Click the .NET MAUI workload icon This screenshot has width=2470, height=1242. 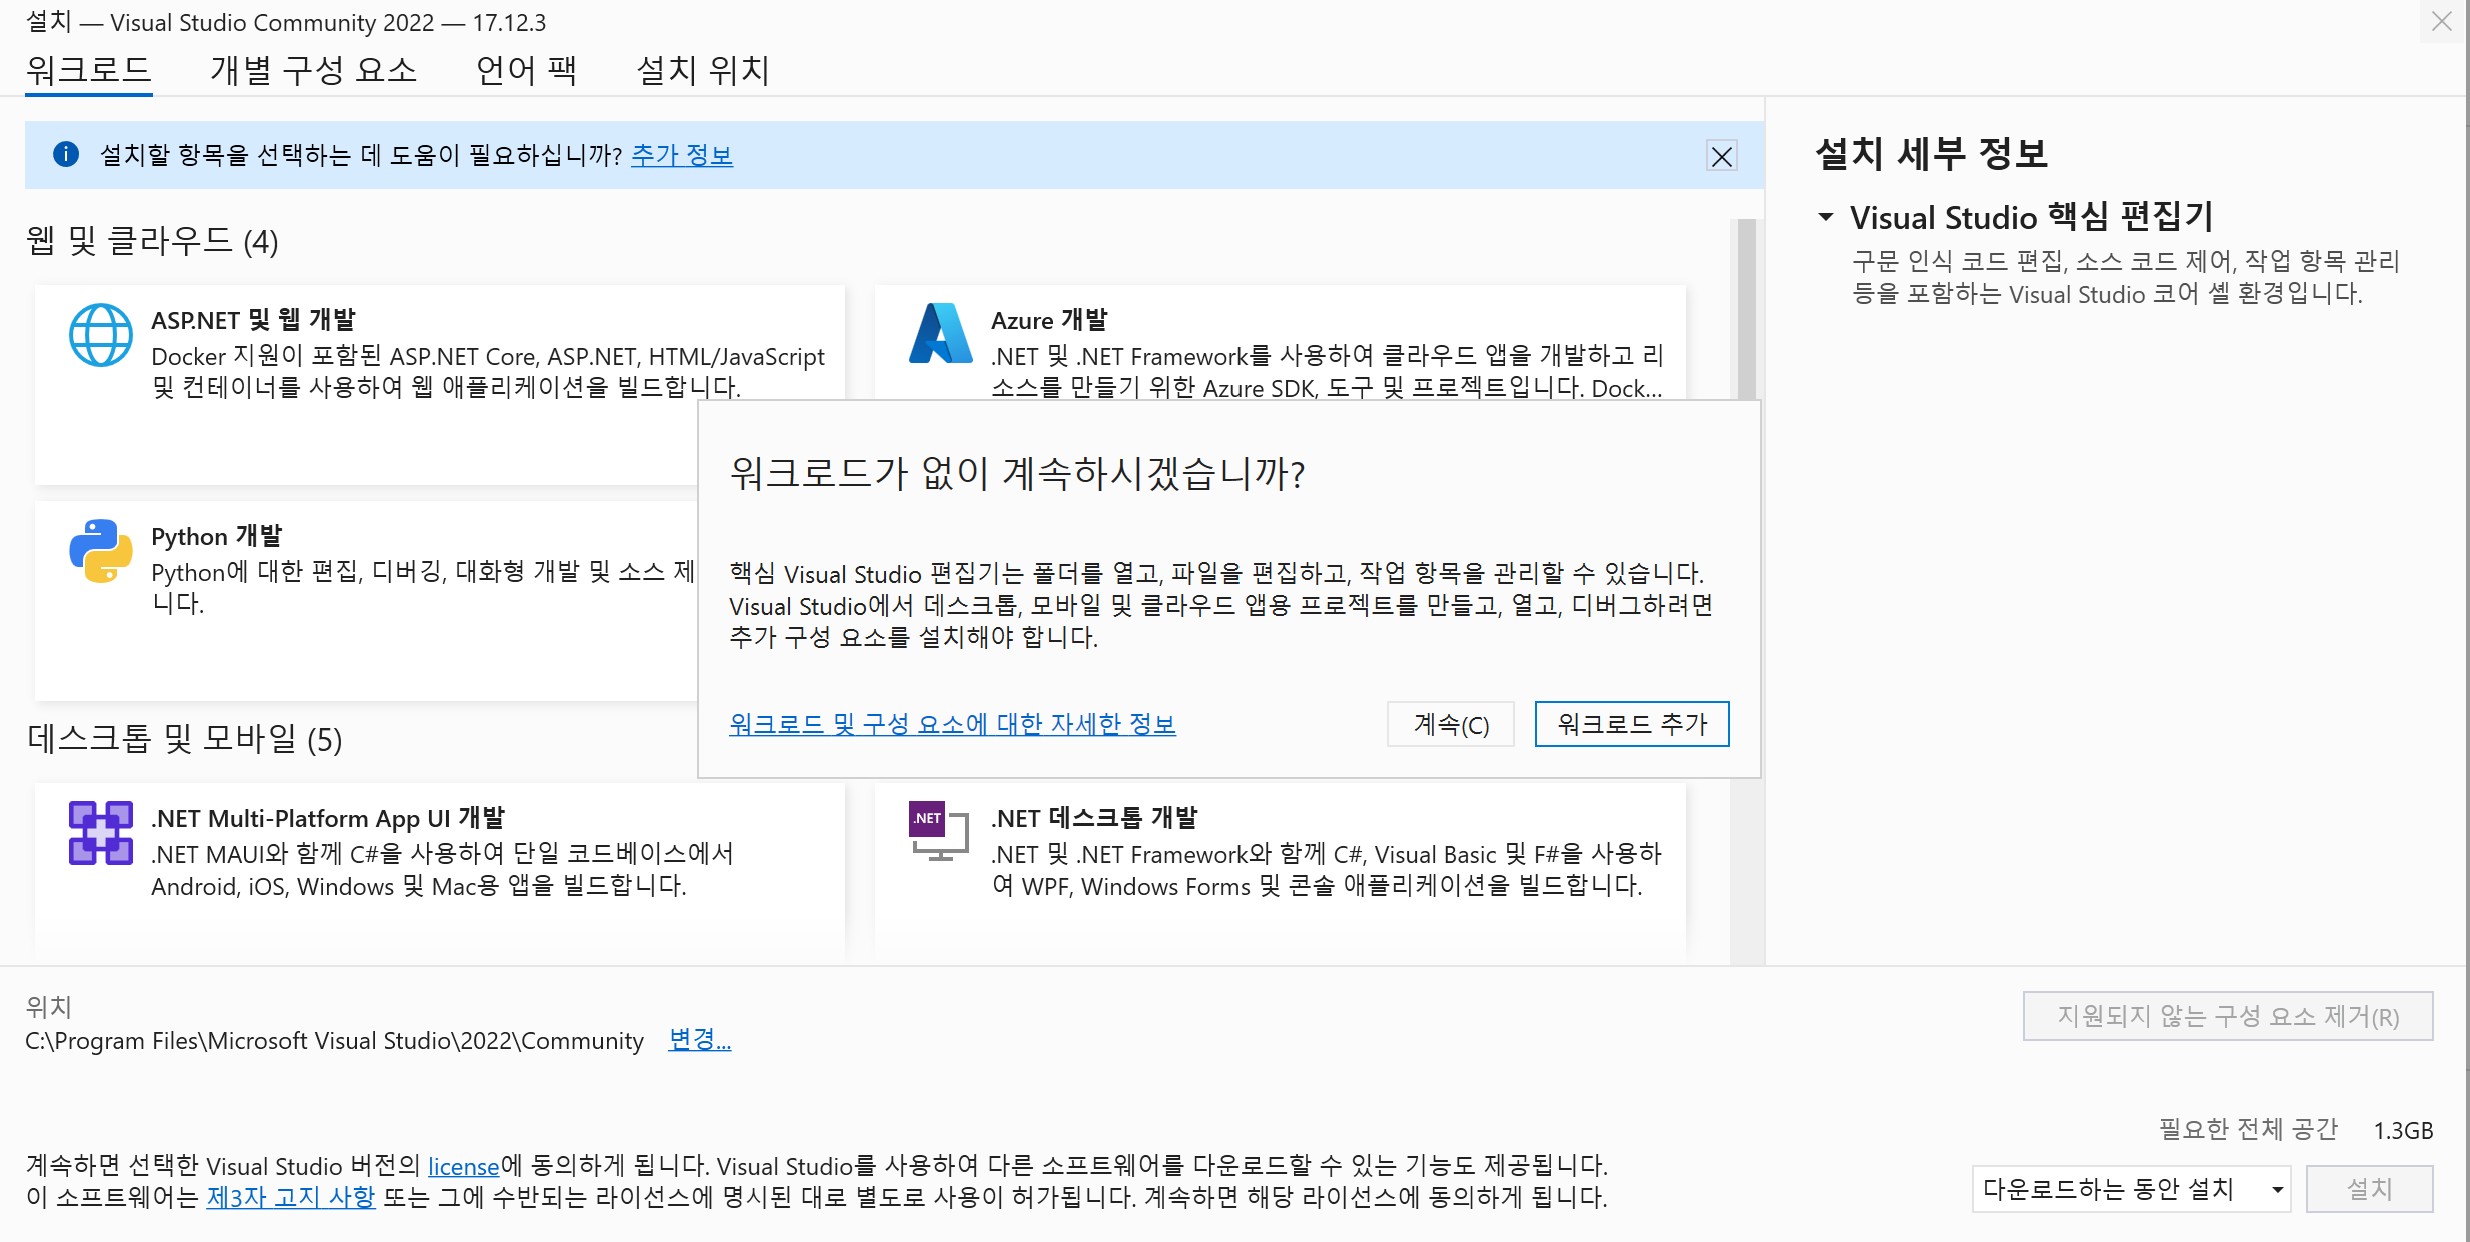(x=100, y=832)
